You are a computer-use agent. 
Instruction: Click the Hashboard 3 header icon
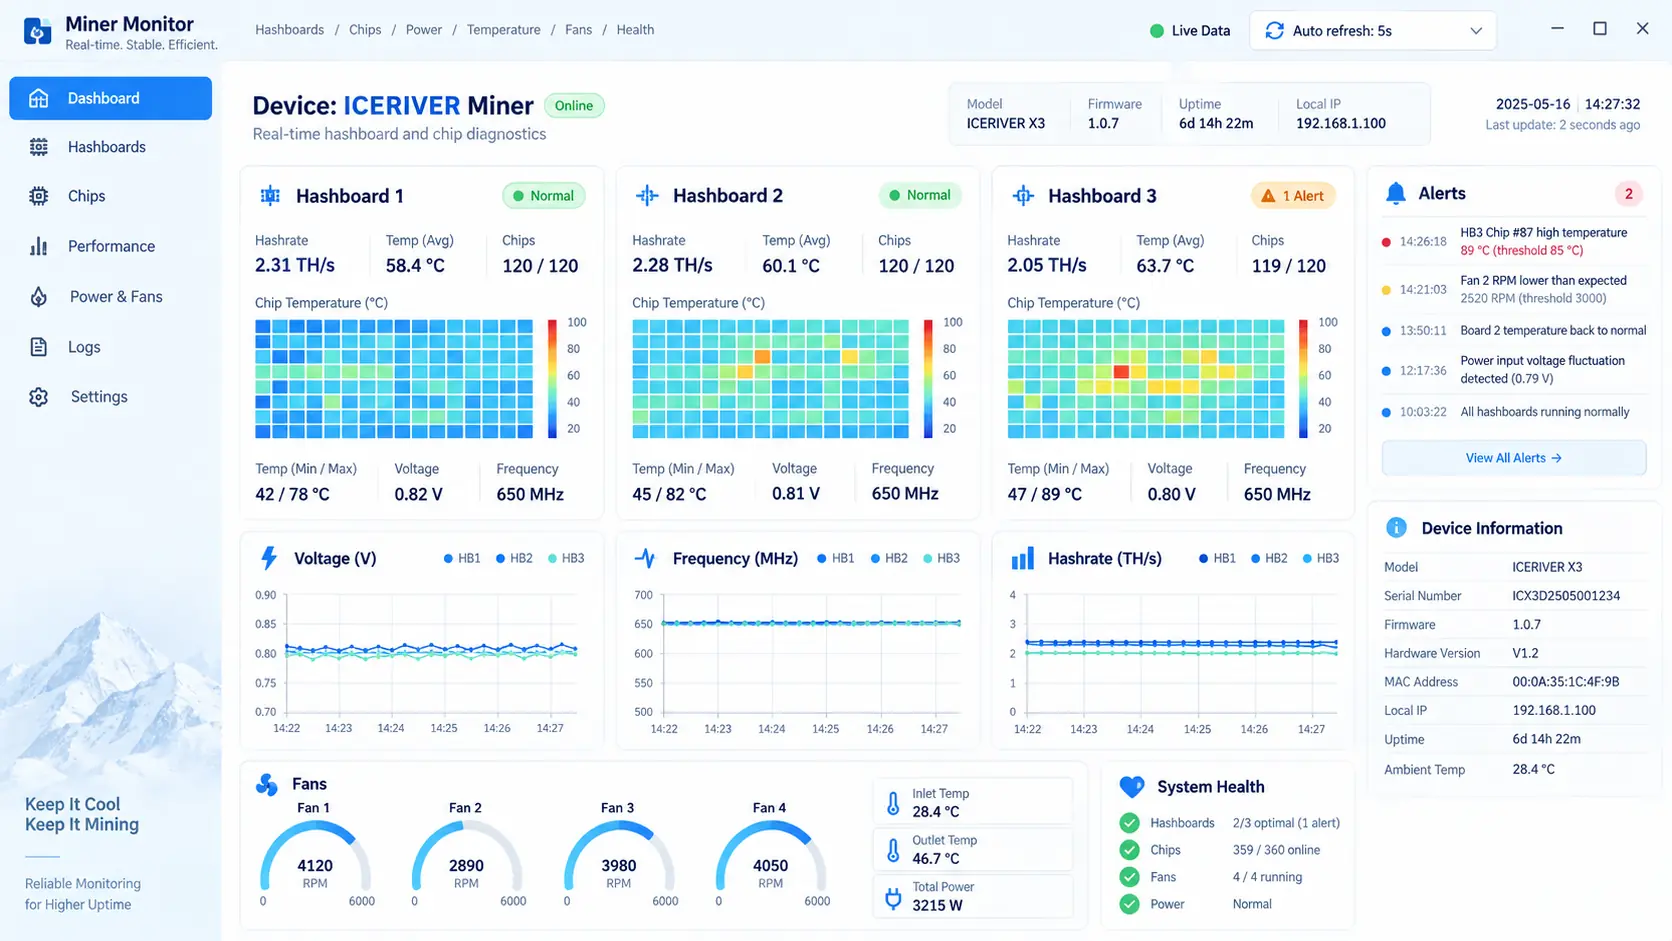[1023, 196]
